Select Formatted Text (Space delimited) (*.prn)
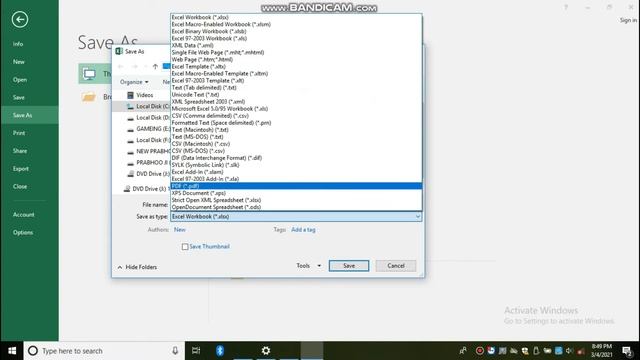The height and width of the screenshot is (360, 640). pyautogui.click(x=296, y=122)
